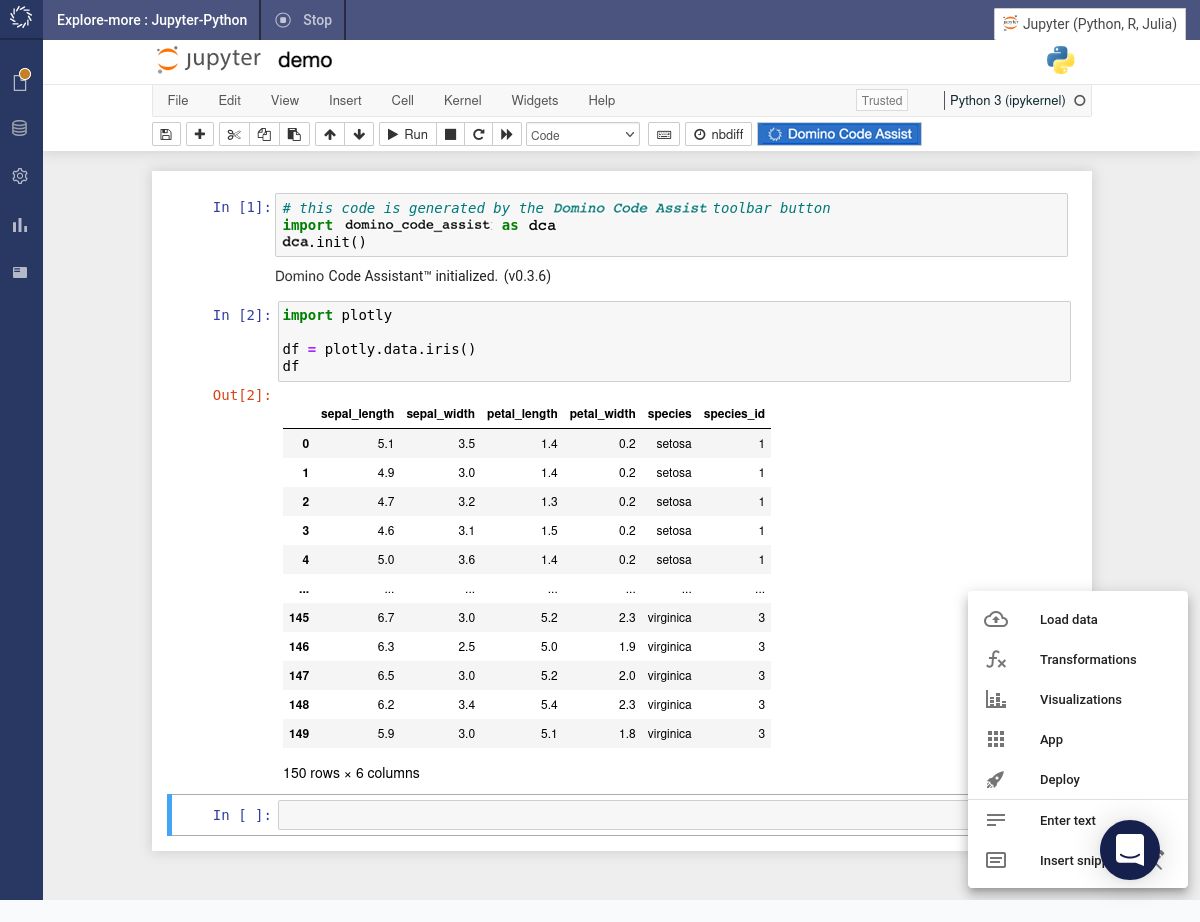Select Load data in Code Assist menu

[1078, 620]
